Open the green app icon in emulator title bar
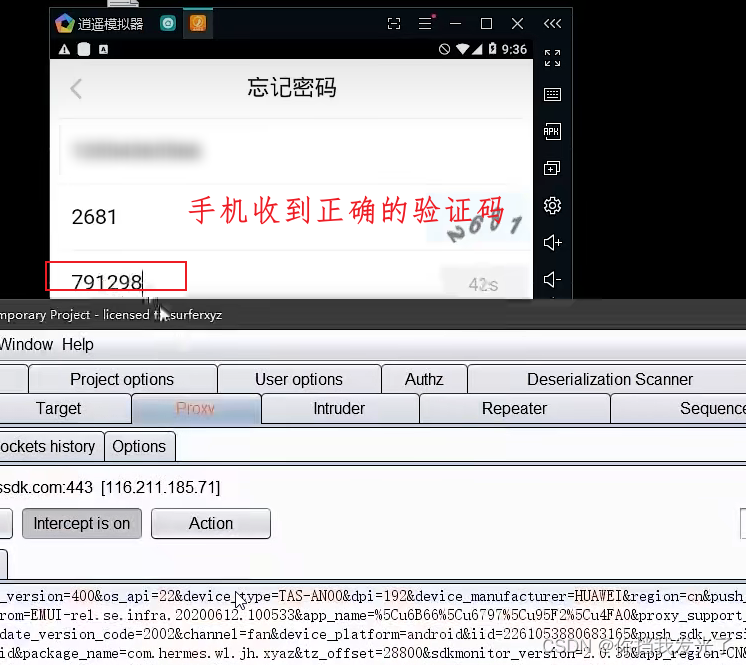 pyautogui.click(x=167, y=23)
